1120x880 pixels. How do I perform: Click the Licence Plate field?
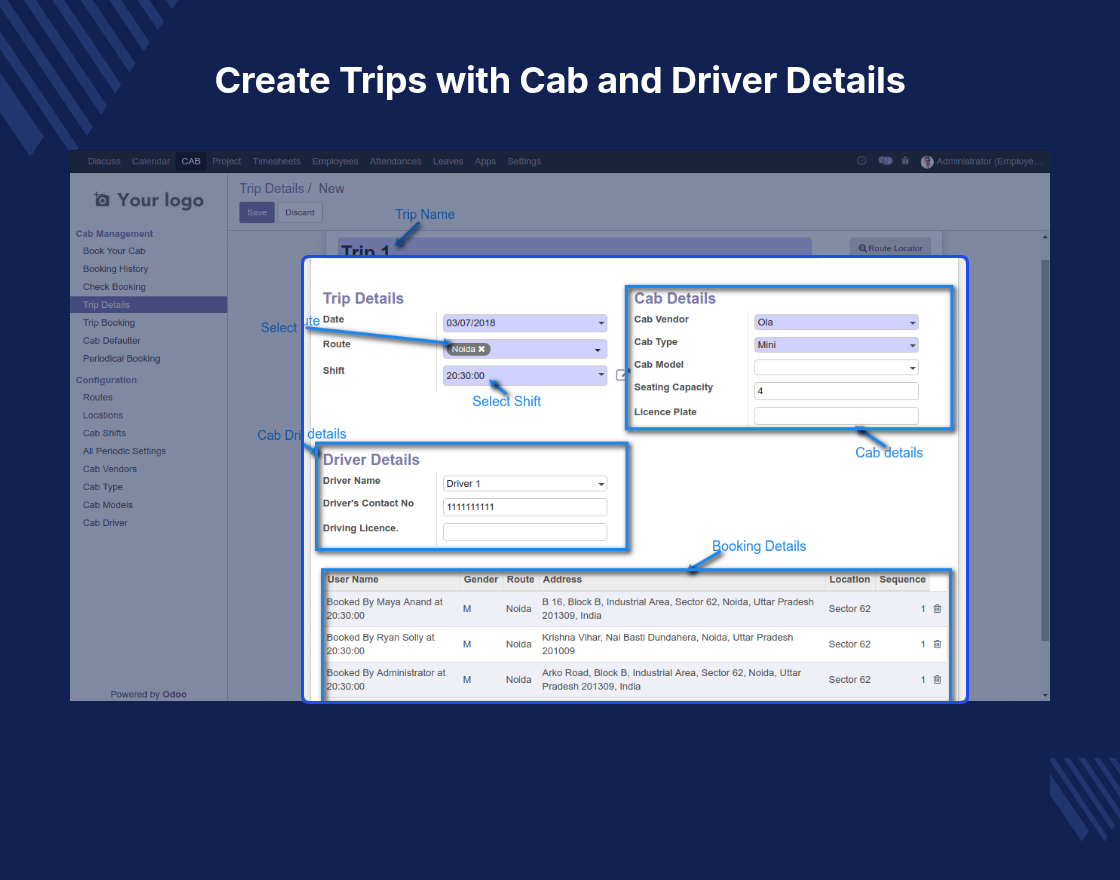point(836,416)
